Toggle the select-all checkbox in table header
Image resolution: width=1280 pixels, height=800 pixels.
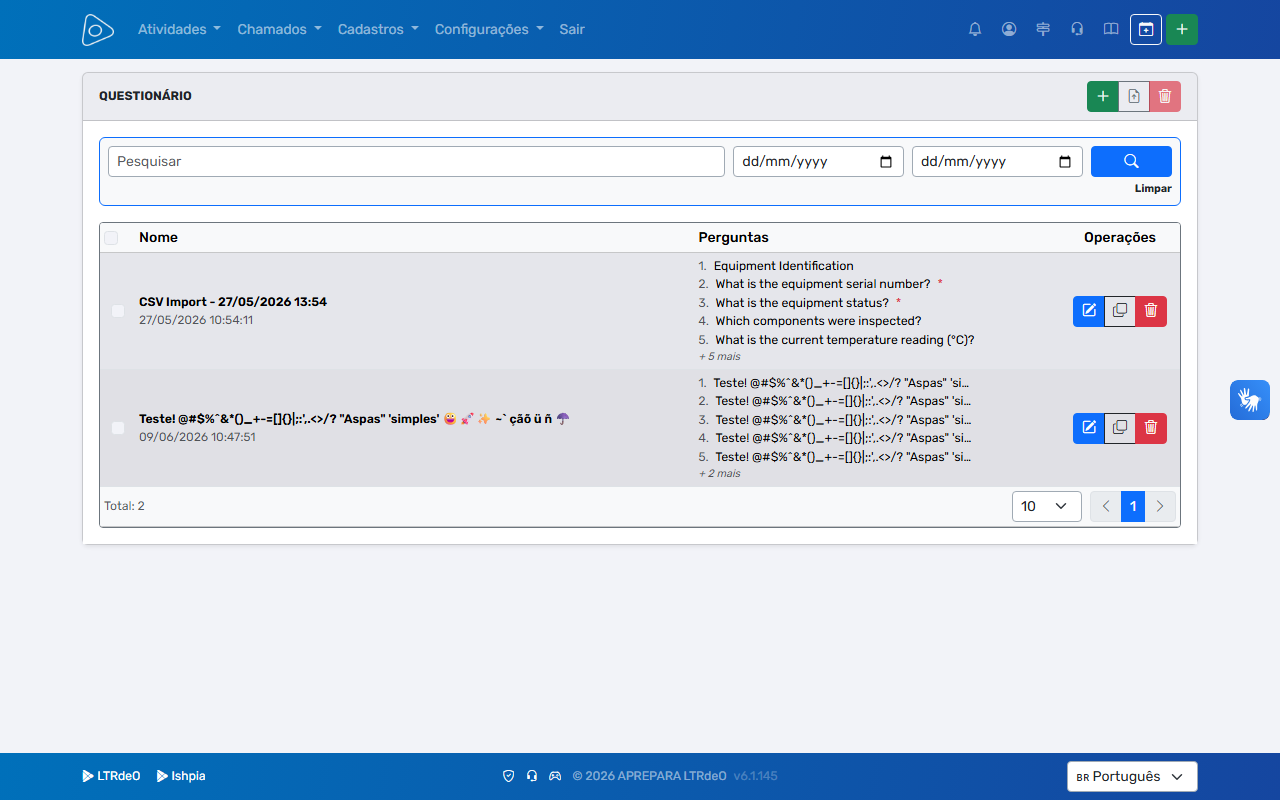[111, 238]
